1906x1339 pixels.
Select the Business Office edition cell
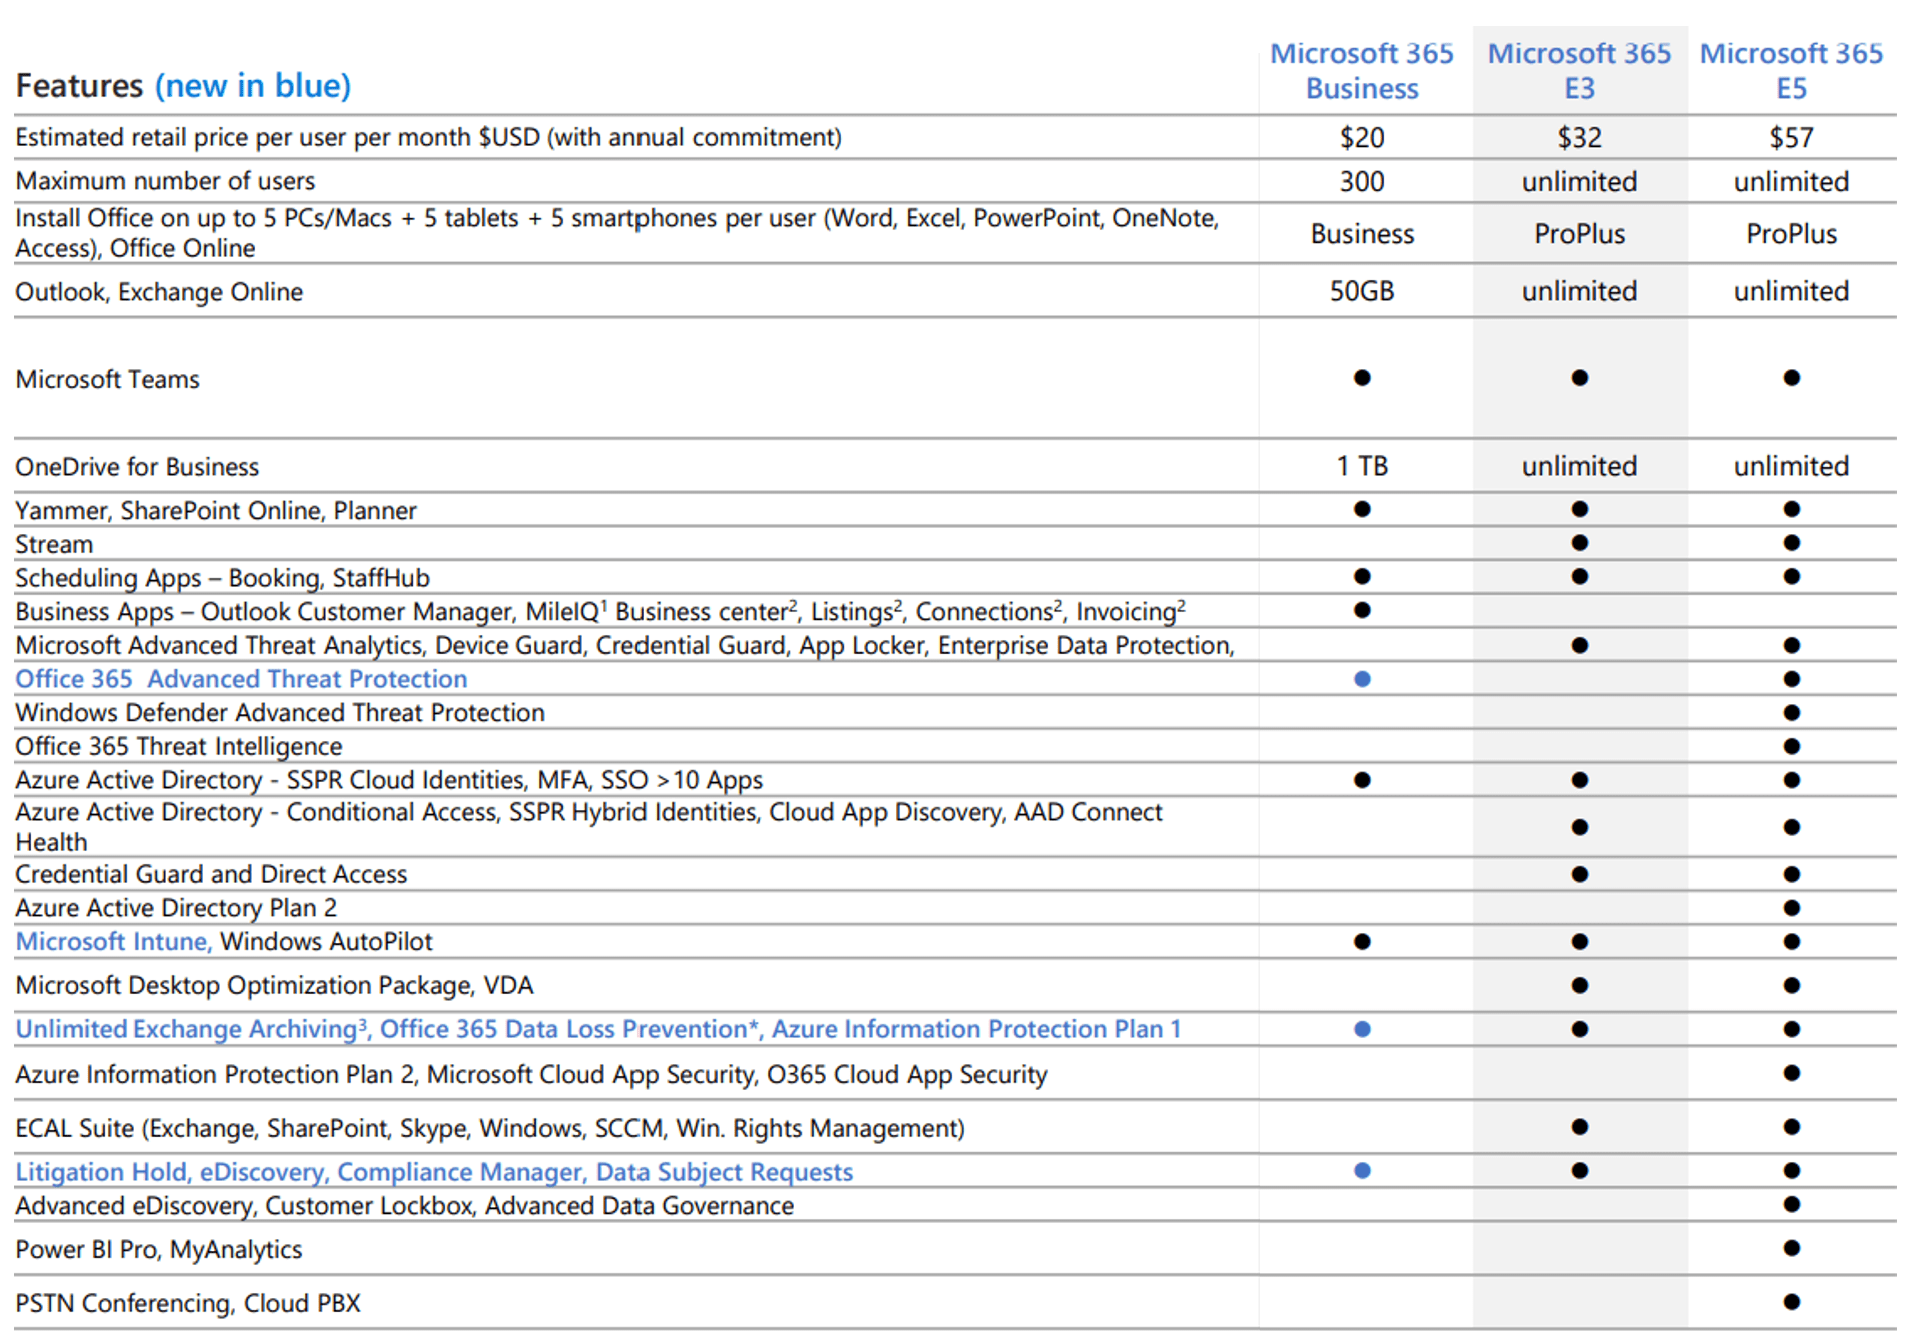tap(1361, 234)
